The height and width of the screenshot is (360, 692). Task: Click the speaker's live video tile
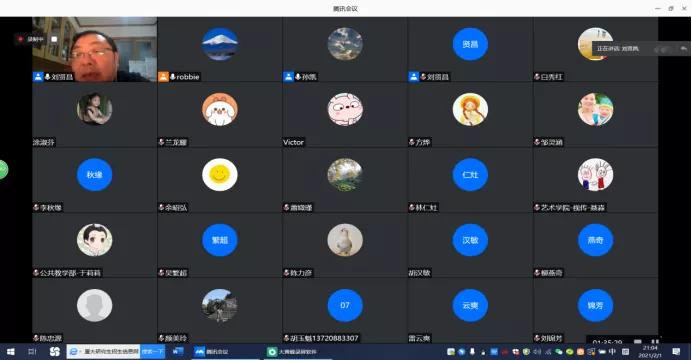coord(94,49)
